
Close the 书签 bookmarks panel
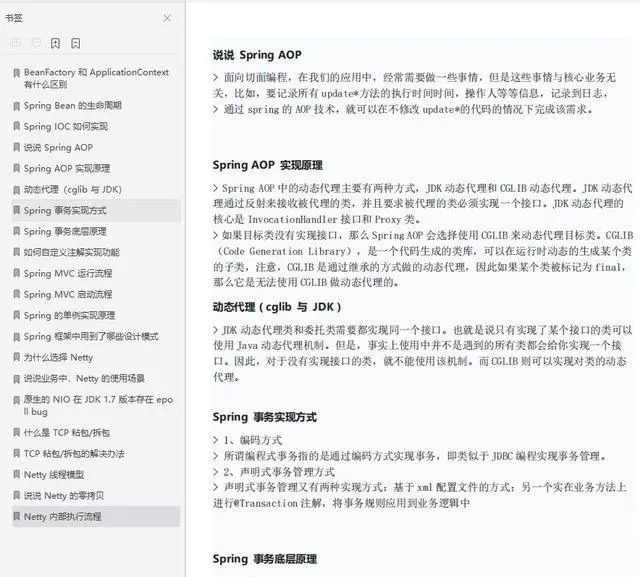coord(167,18)
